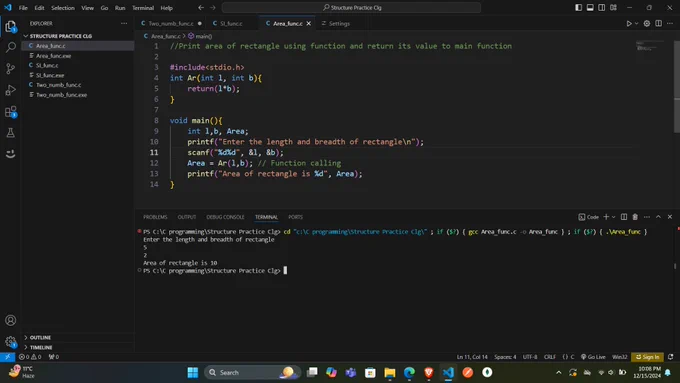This screenshot has width=680, height=383.
Task: Open the File menu
Action: [23, 8]
